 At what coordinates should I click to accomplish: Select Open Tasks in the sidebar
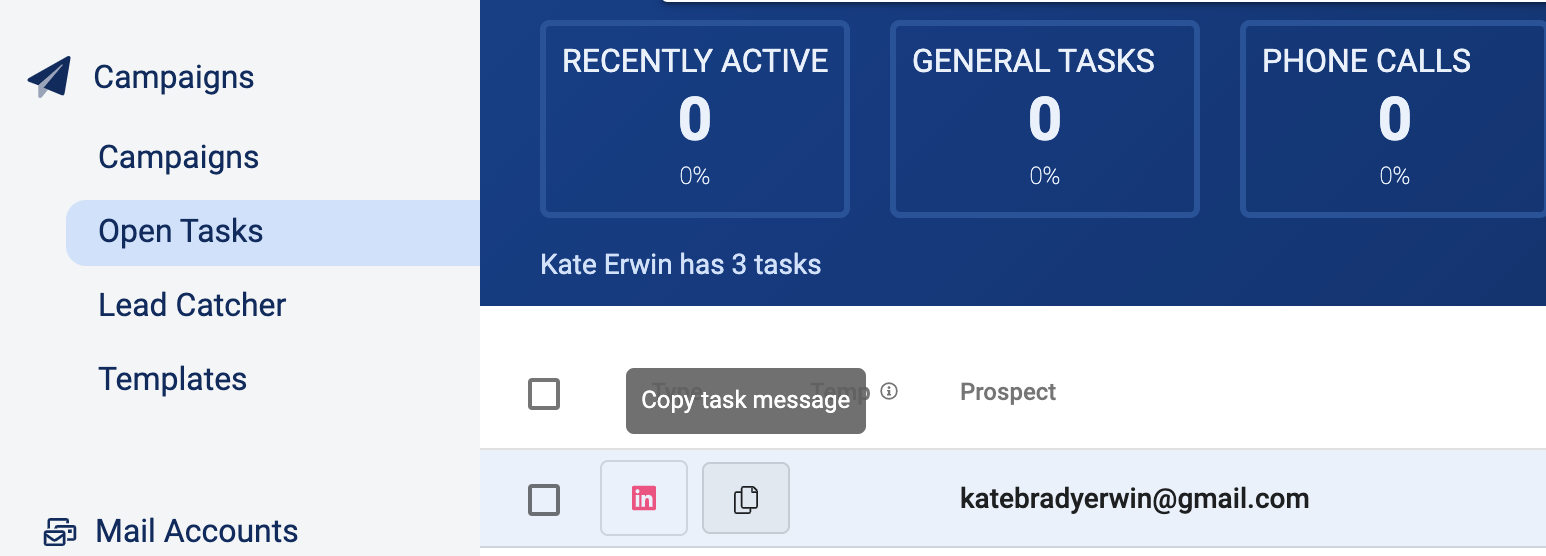pos(181,231)
